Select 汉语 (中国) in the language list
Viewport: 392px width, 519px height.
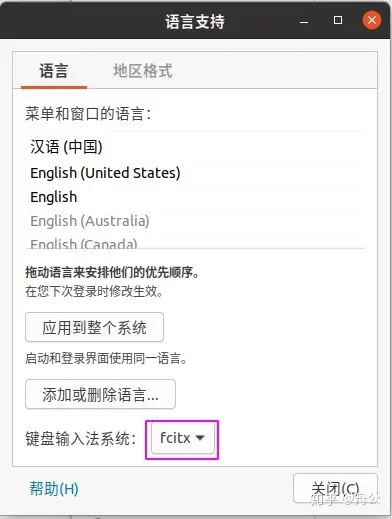click(x=195, y=147)
